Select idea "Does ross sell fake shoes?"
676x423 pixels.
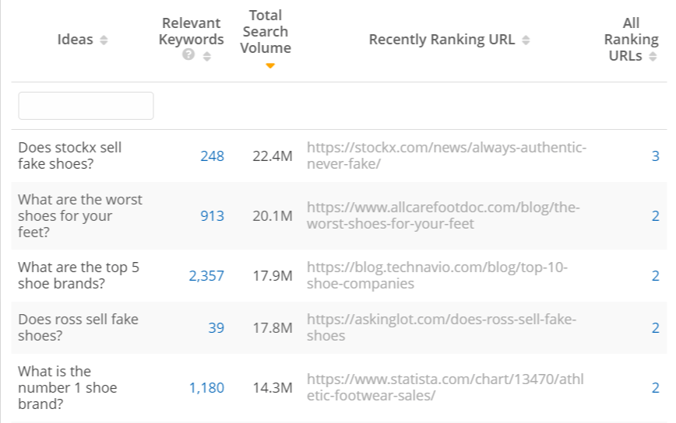[78, 328]
